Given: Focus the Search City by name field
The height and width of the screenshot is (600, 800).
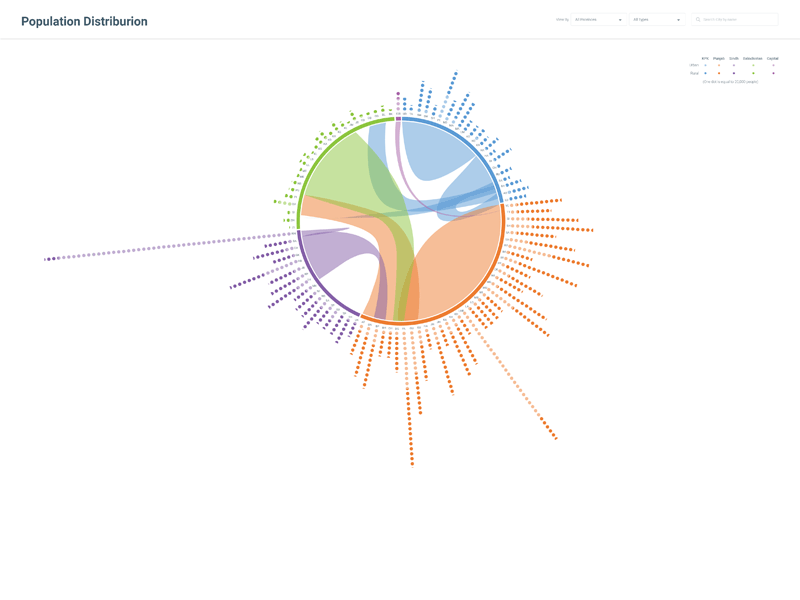Looking at the screenshot, I should [735, 20].
